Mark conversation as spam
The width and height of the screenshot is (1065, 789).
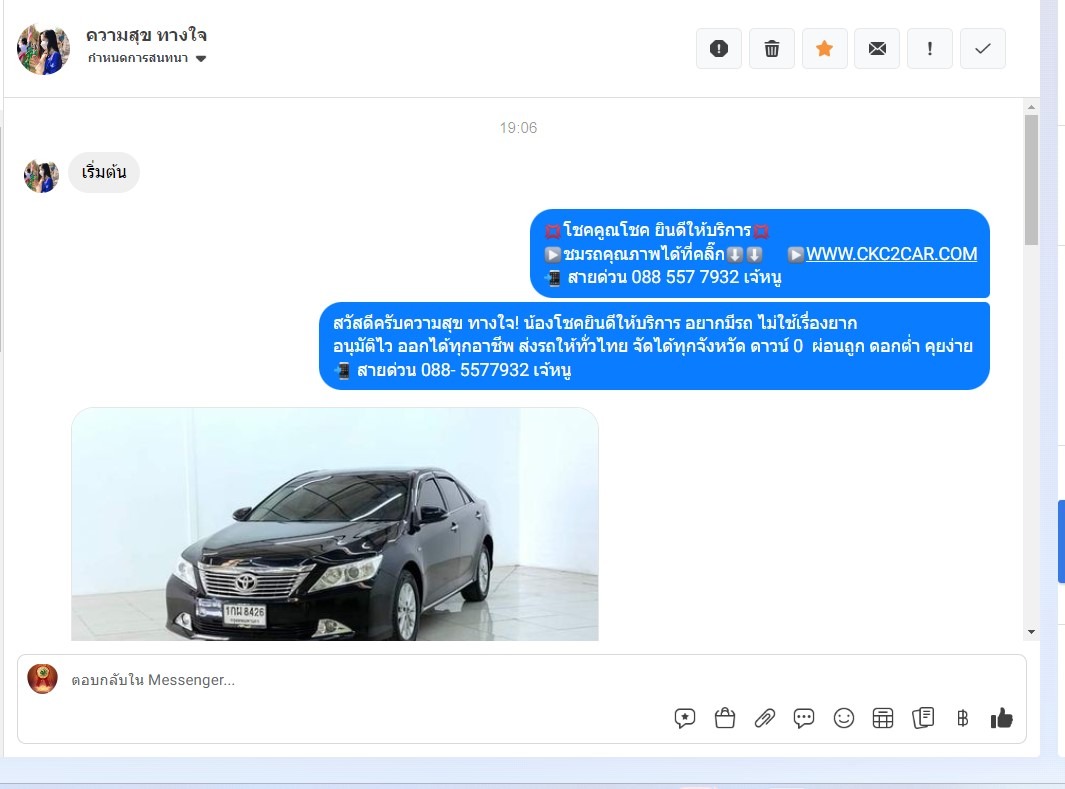719,49
